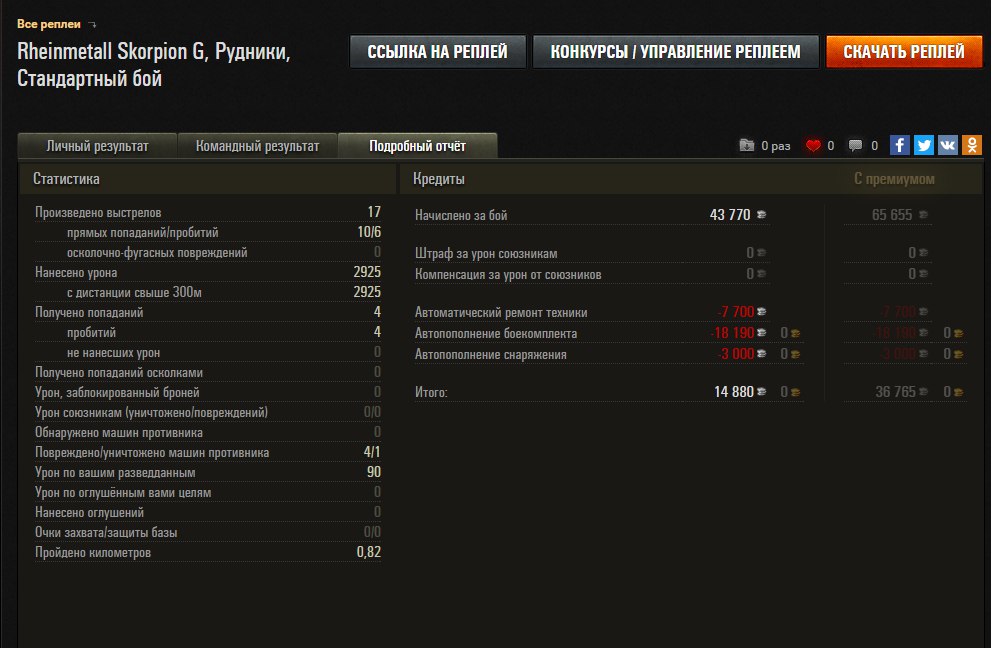Screen dimensions: 993x648
Task: Open comments via the speech bubble icon
Action: [x=856, y=146]
